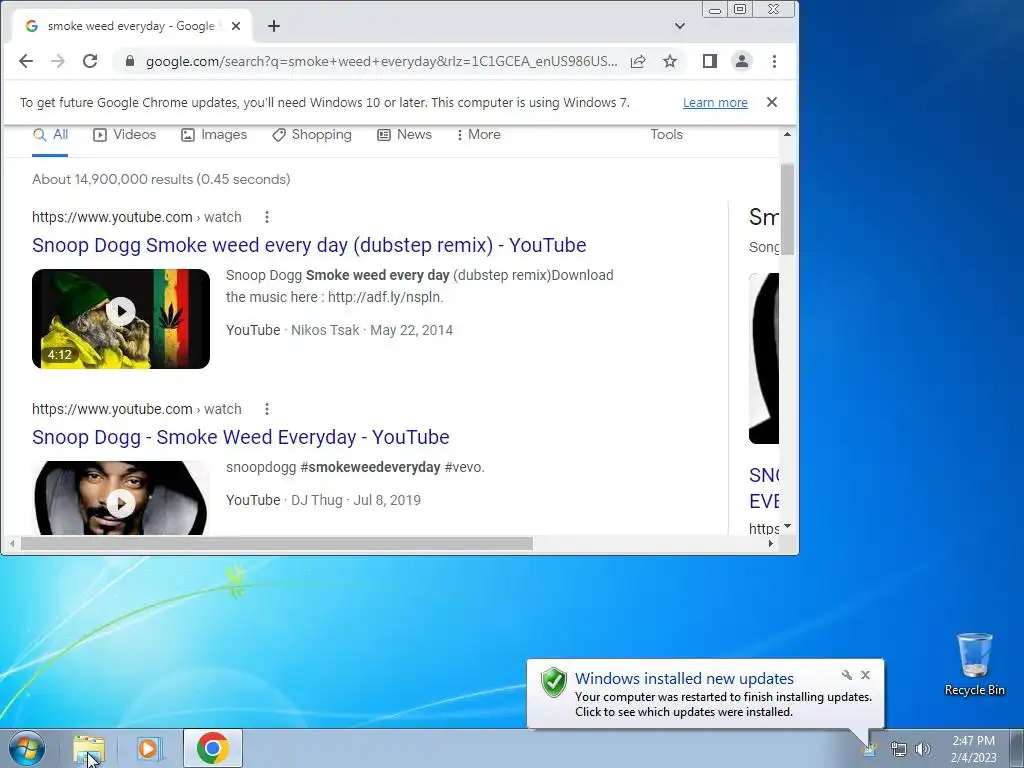The image size is (1024, 768).
Task: Open options for the second YouTube result
Action: point(266,409)
